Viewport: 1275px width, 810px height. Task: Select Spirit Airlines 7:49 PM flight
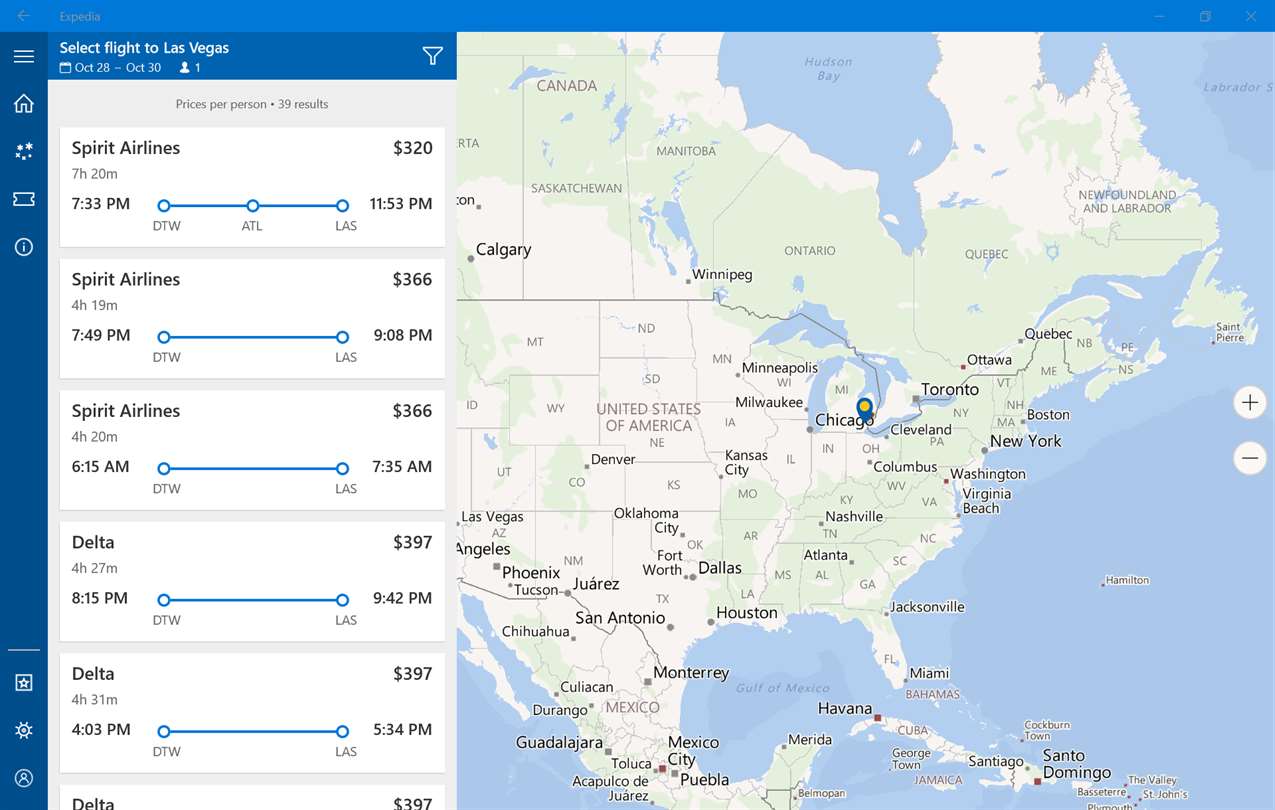pyautogui.click(x=252, y=318)
